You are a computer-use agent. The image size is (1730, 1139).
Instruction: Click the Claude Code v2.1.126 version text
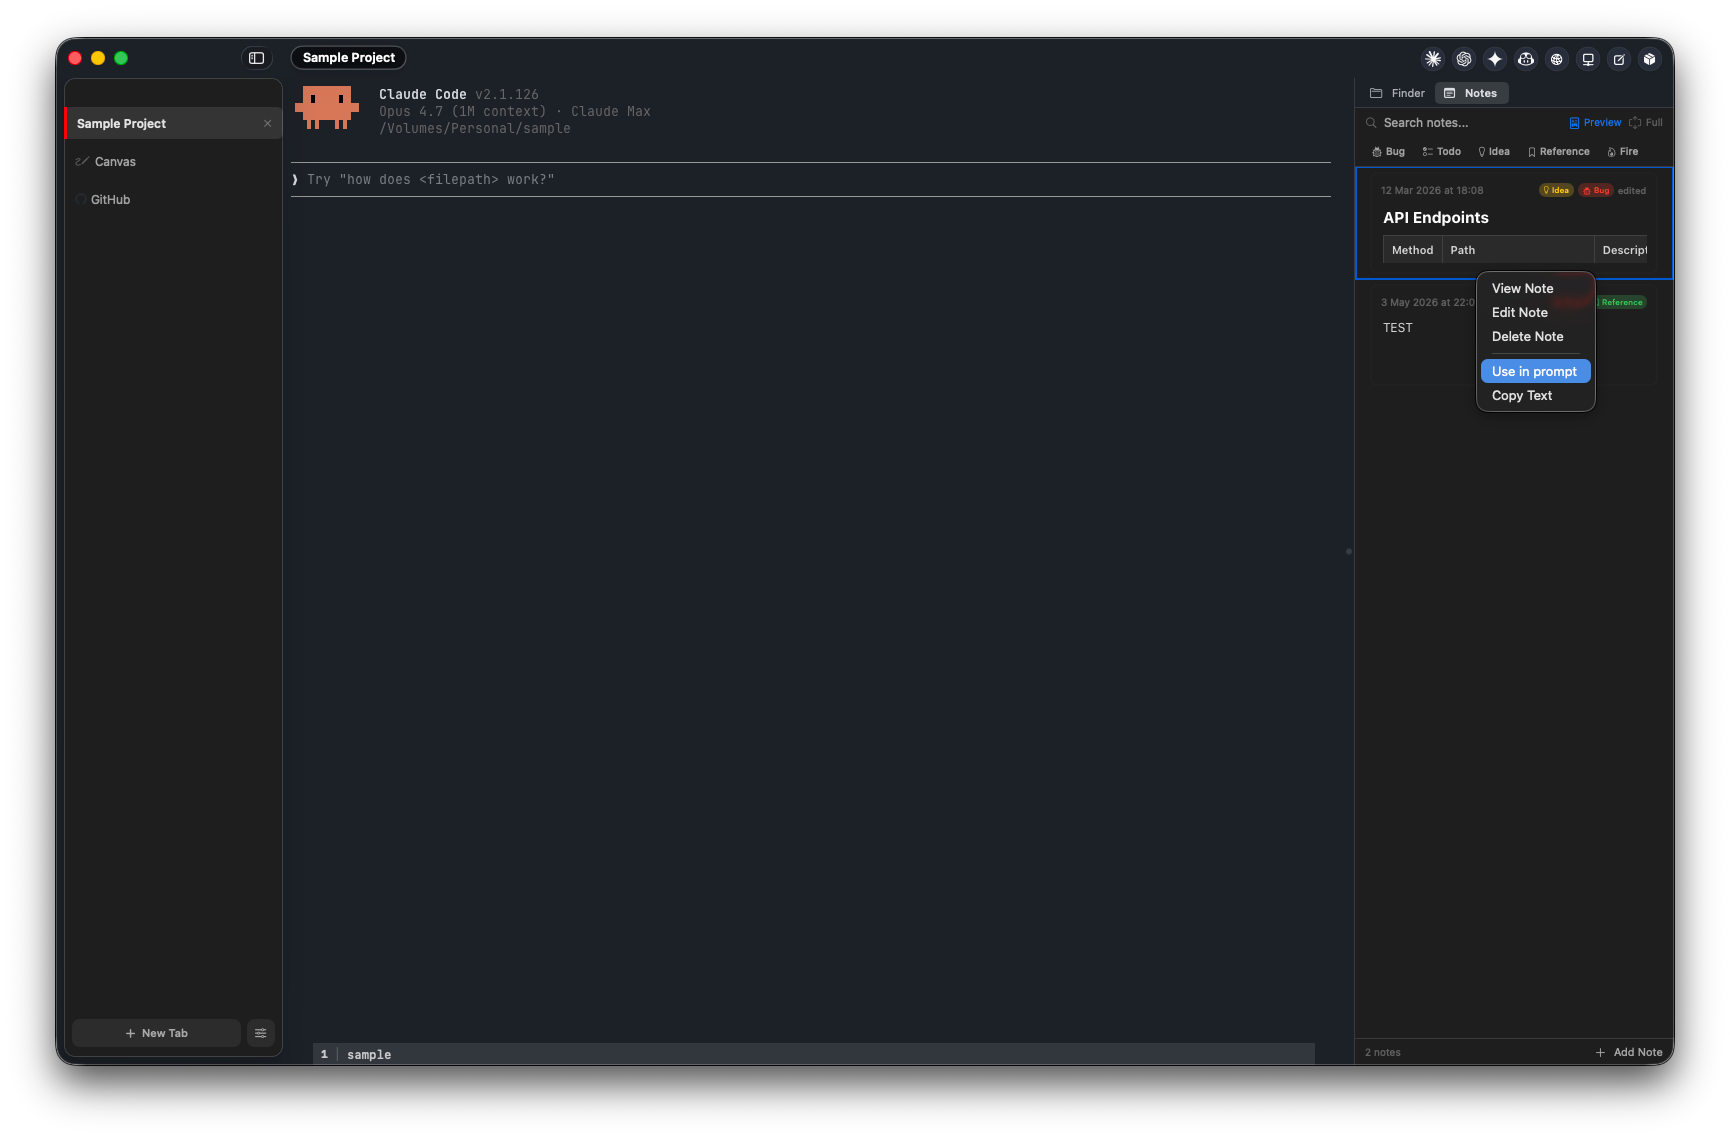458,95
